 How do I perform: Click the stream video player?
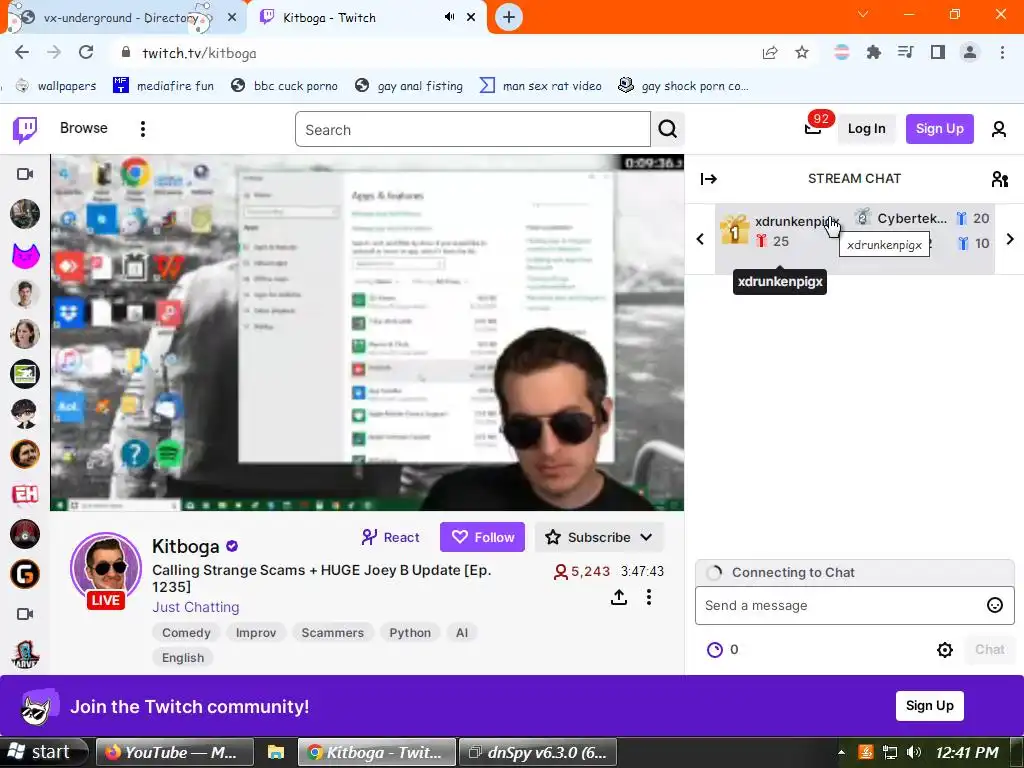(x=367, y=332)
